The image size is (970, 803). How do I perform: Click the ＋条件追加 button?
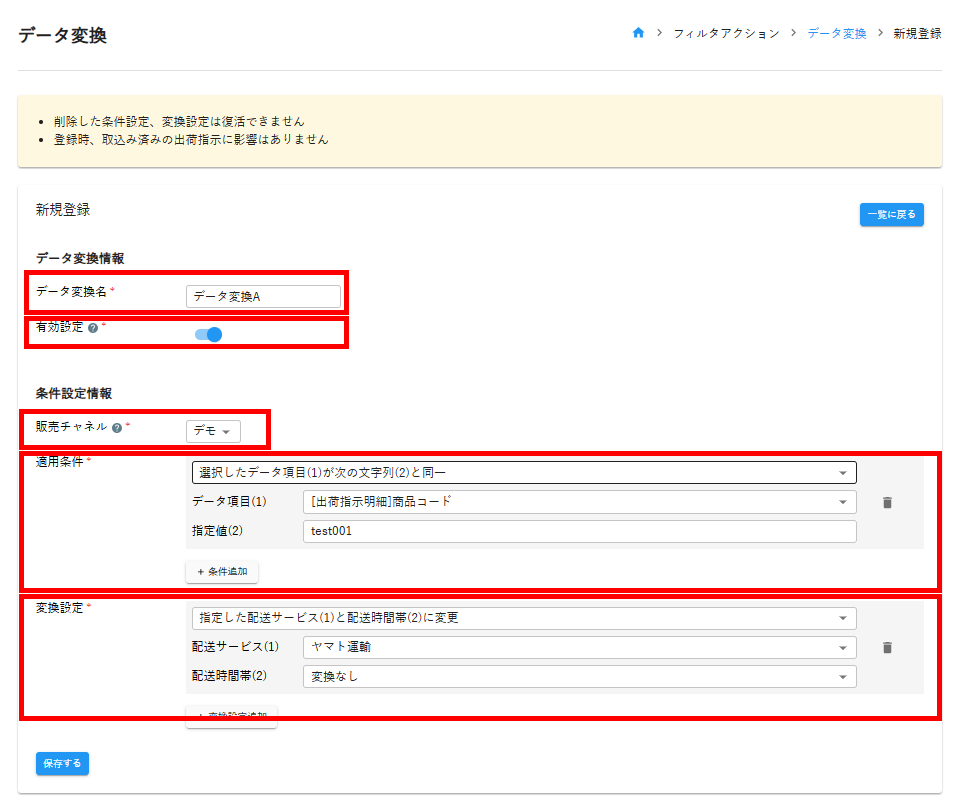[x=222, y=571]
